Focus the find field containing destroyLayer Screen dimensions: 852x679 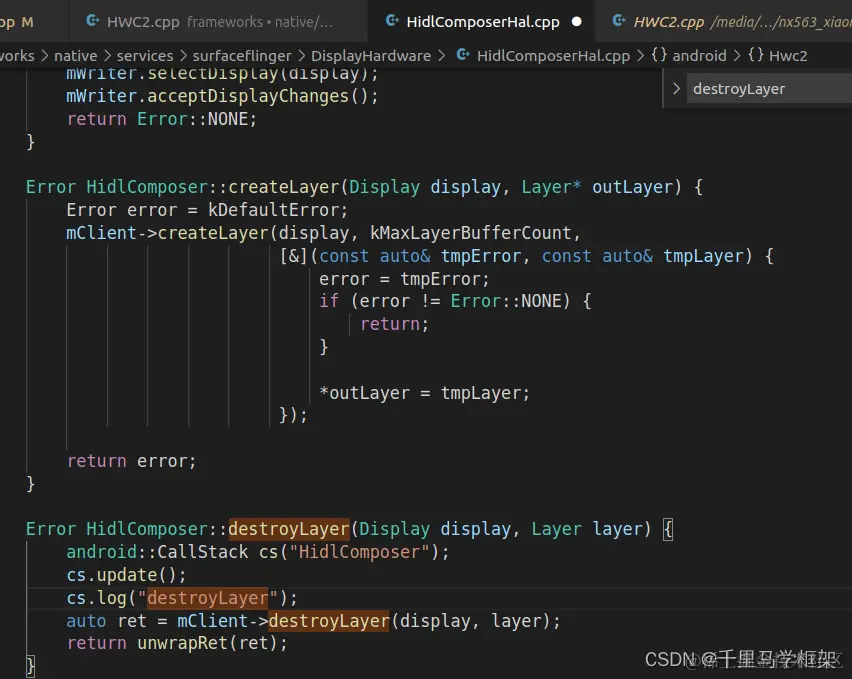point(769,89)
